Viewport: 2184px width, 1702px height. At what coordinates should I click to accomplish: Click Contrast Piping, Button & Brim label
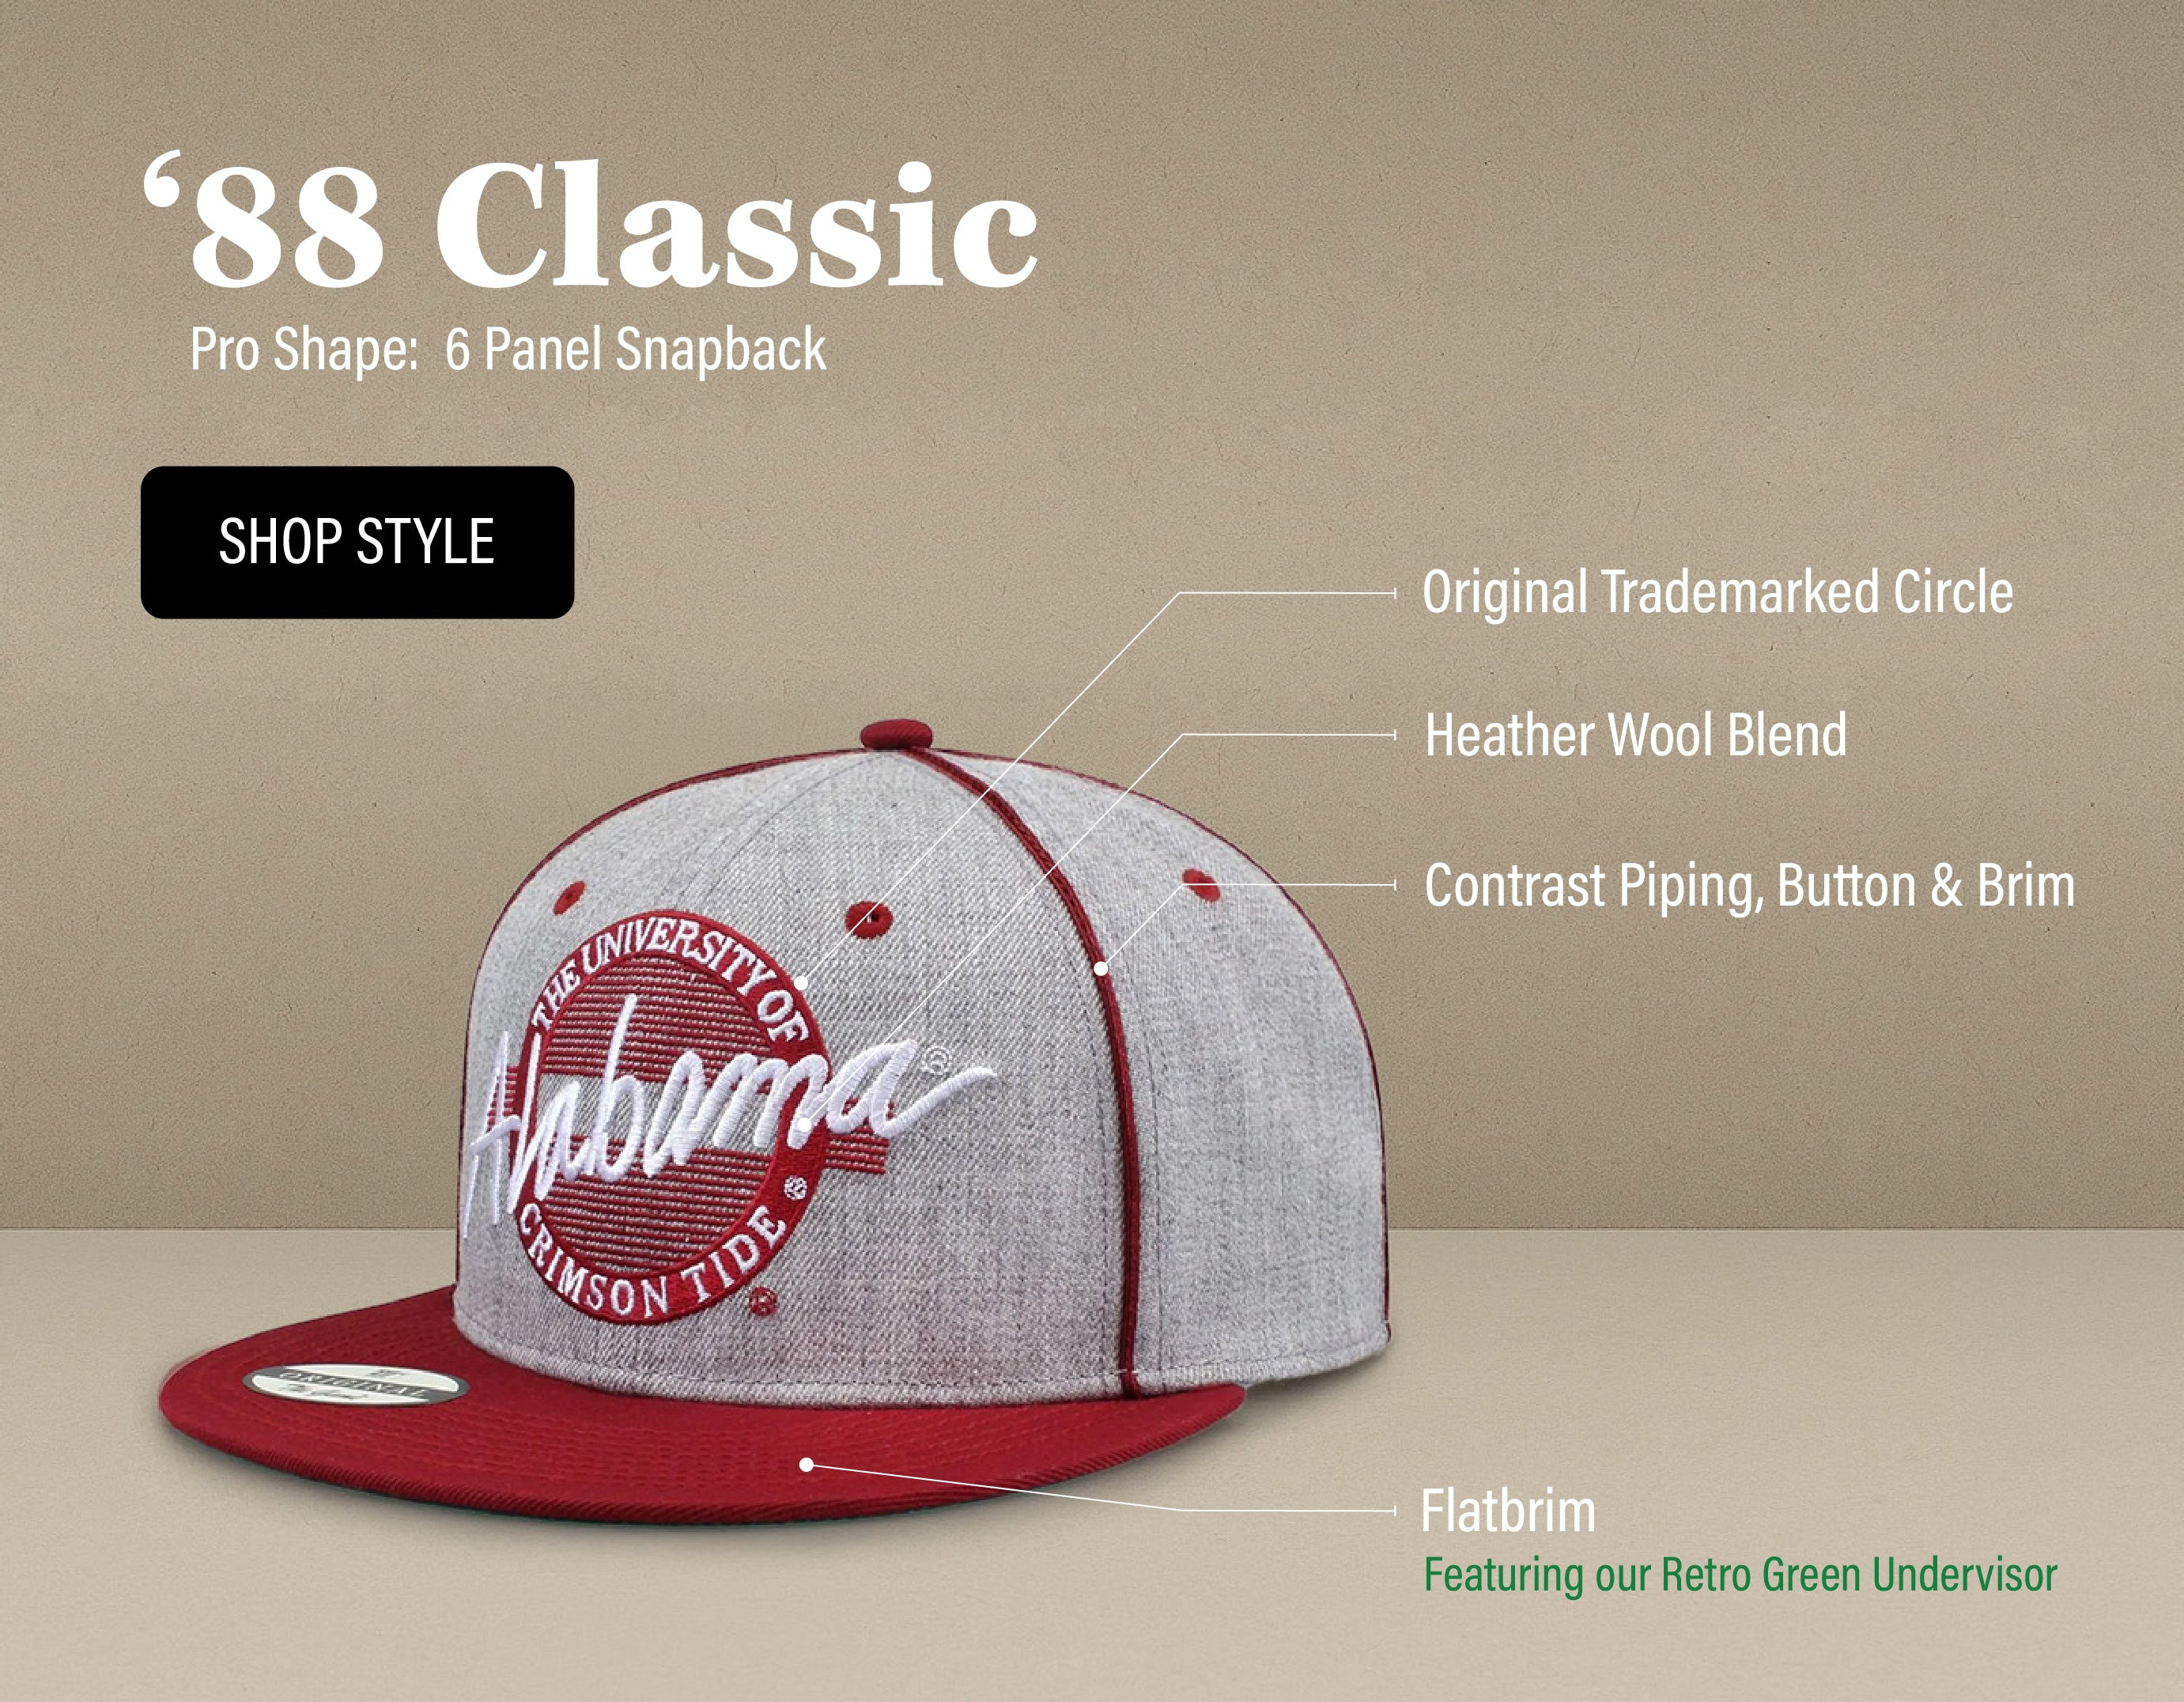(1749, 886)
